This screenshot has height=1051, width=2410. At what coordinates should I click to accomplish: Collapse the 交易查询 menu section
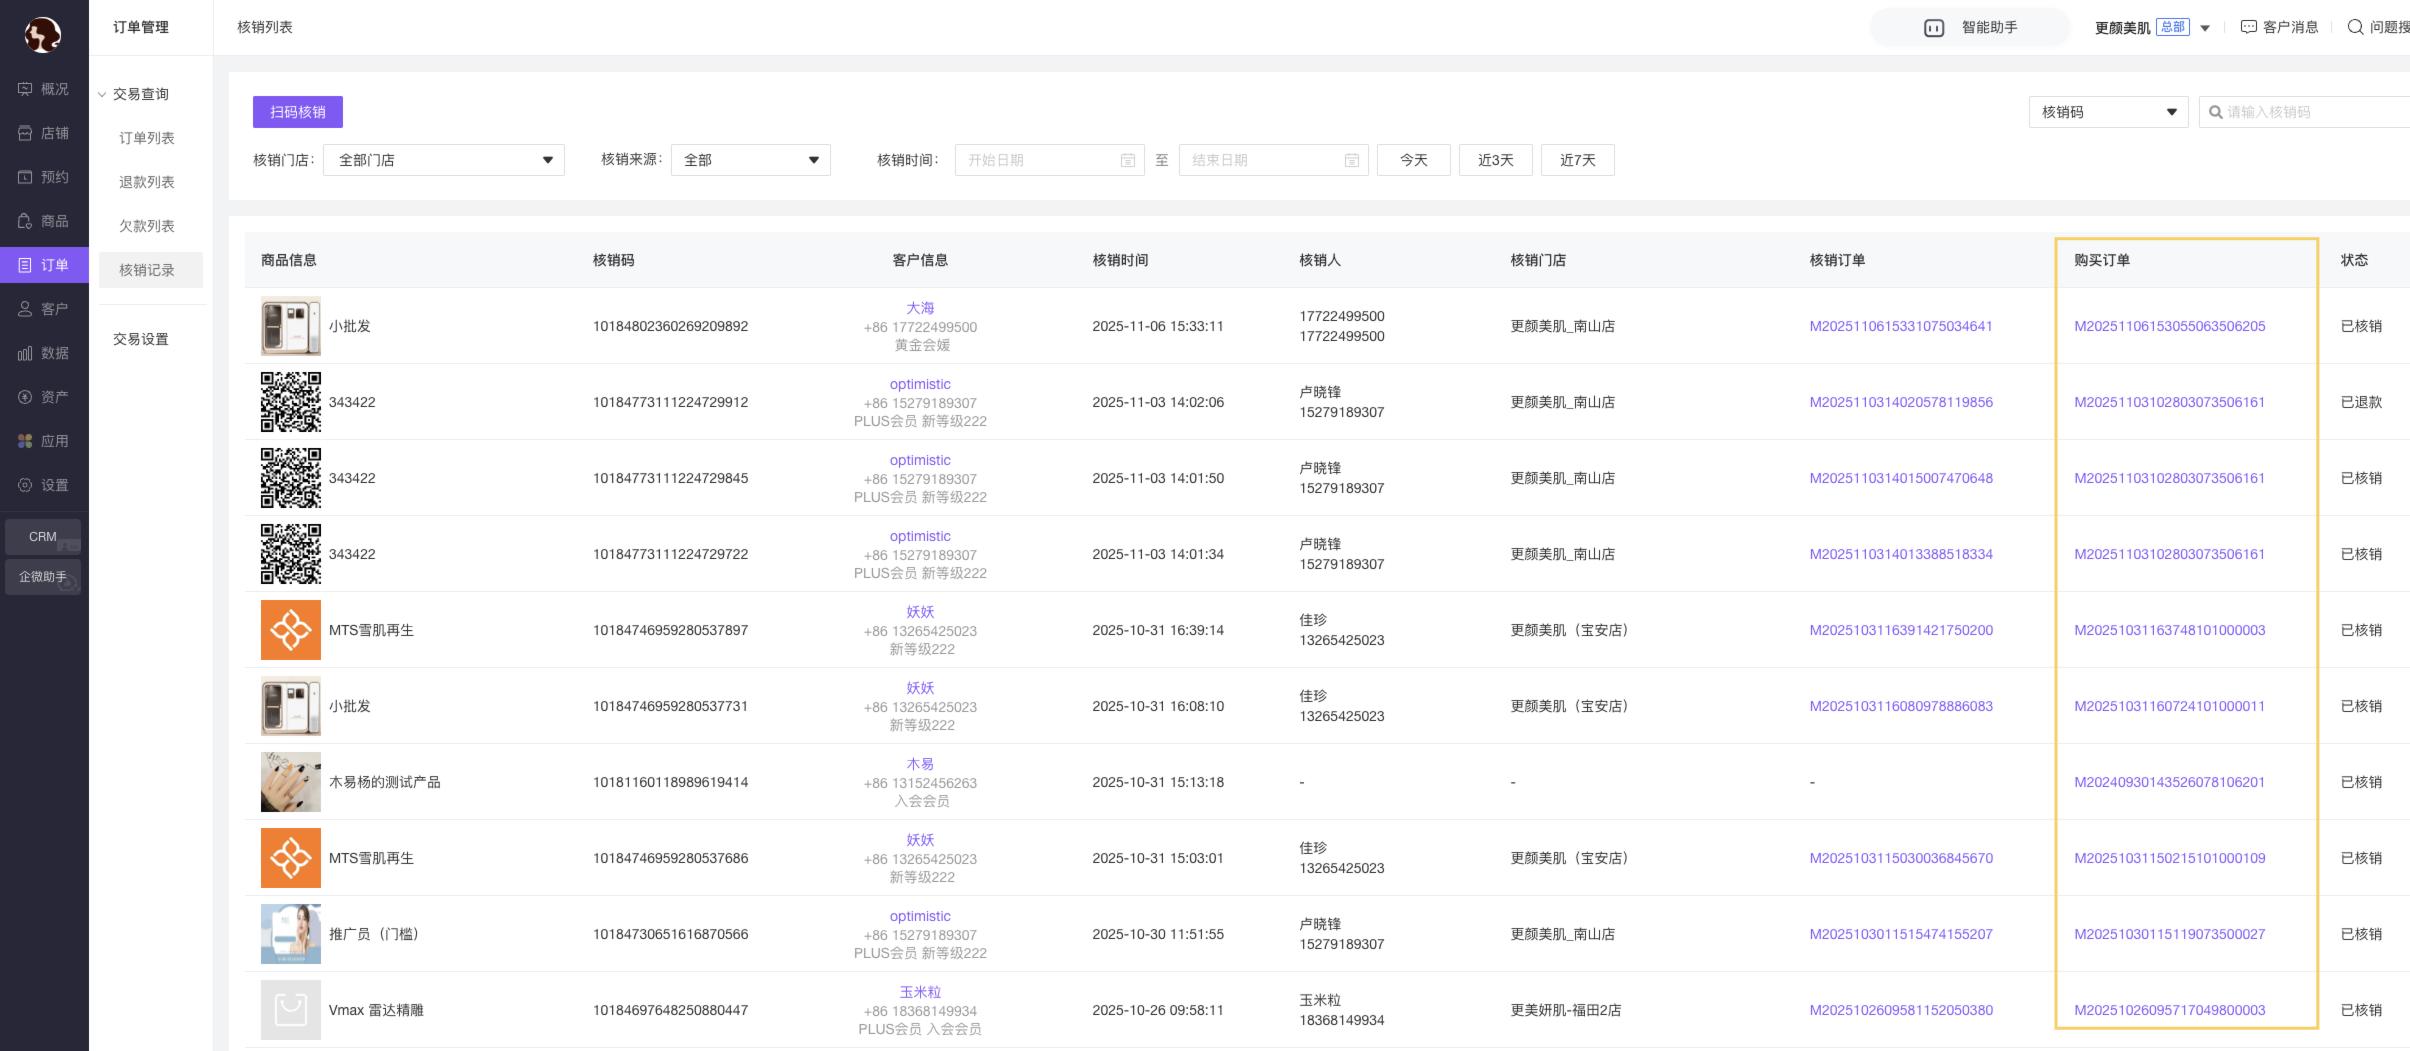point(102,94)
